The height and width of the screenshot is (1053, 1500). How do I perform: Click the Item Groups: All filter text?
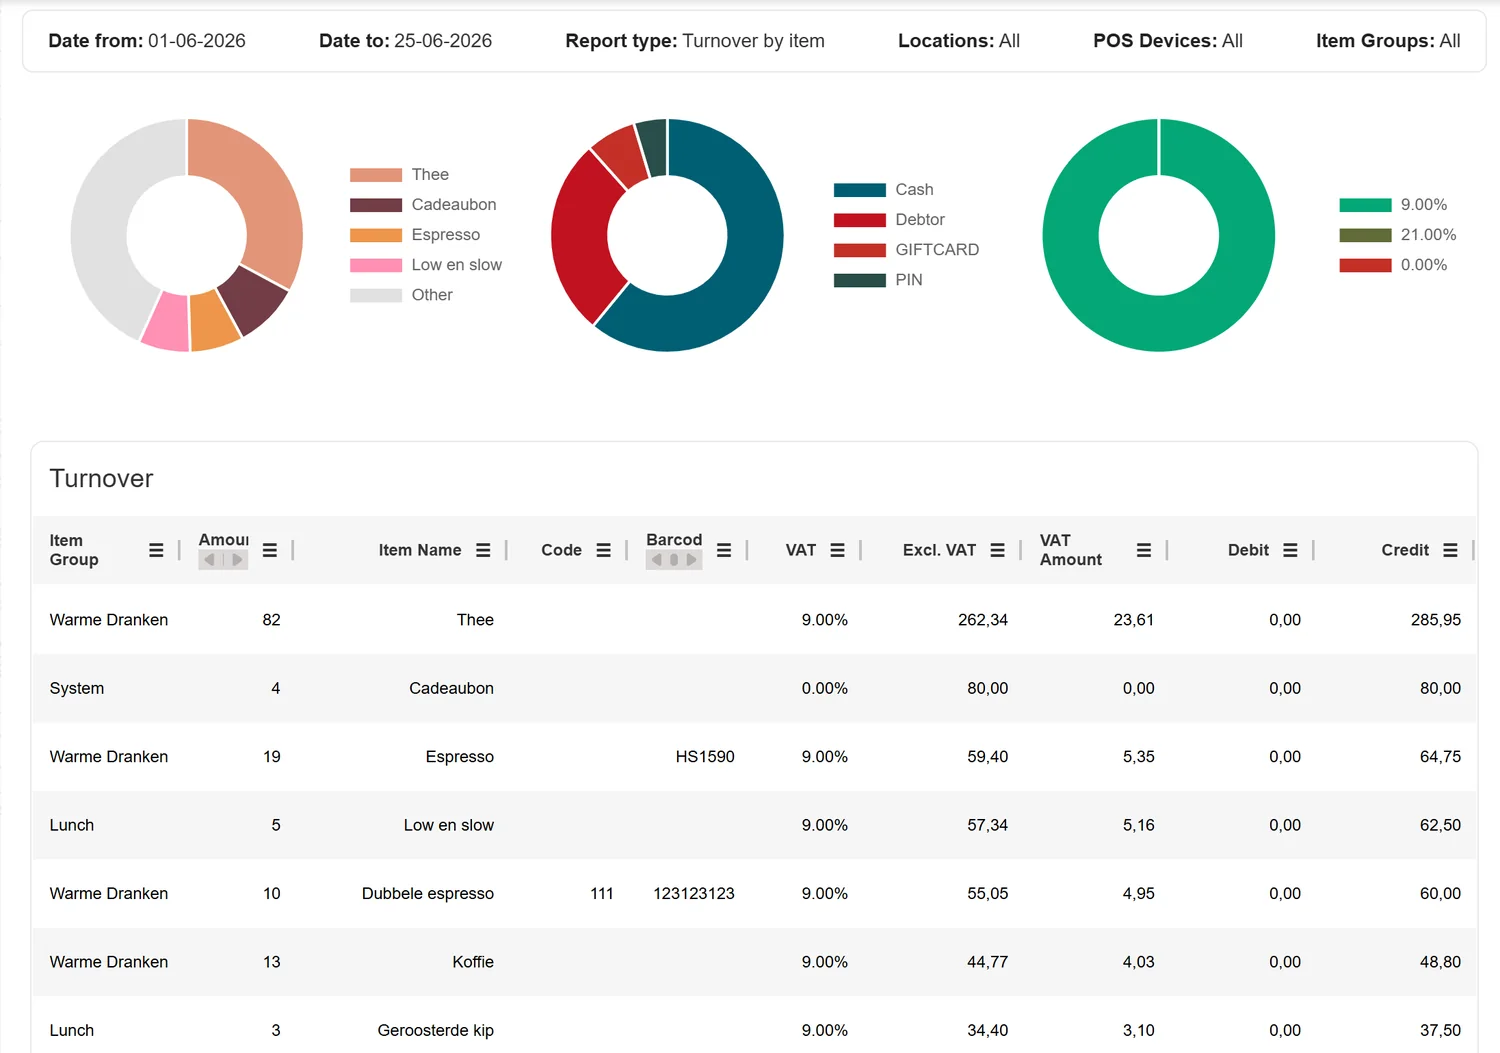pos(1388,41)
